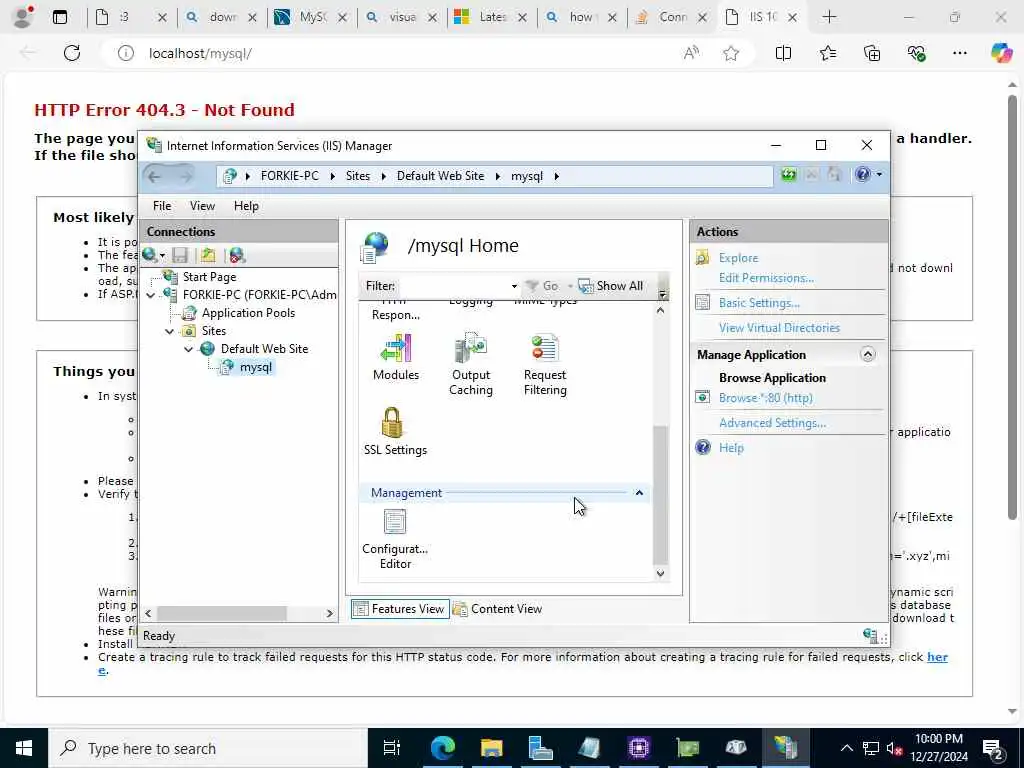Open the Help dropdown arrow in IIS address bar

879,174
